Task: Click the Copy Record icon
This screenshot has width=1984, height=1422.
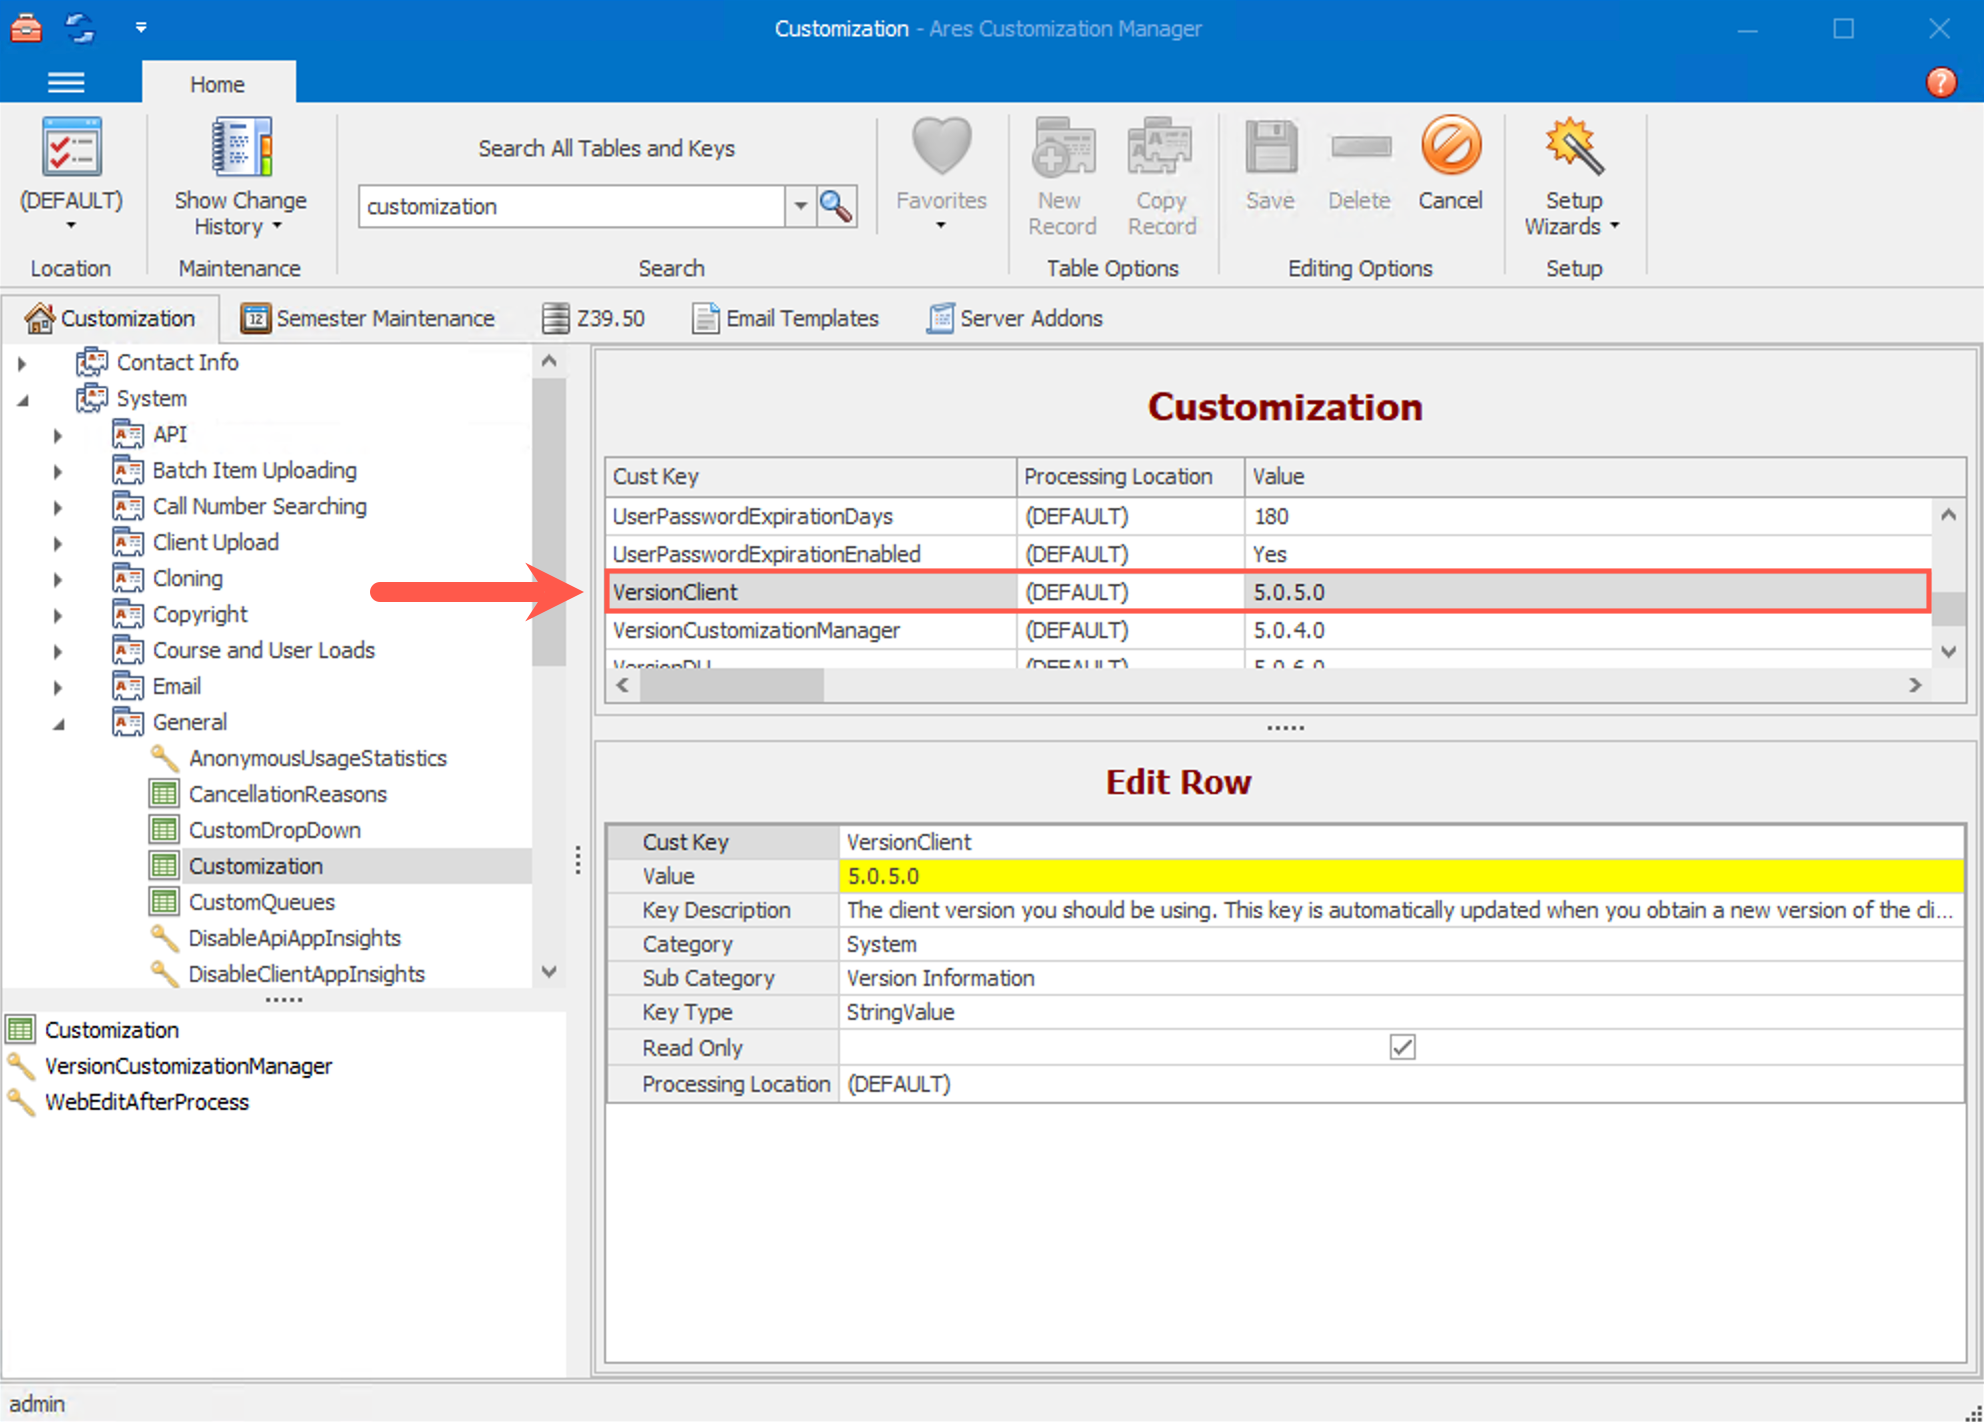Action: (x=1161, y=175)
